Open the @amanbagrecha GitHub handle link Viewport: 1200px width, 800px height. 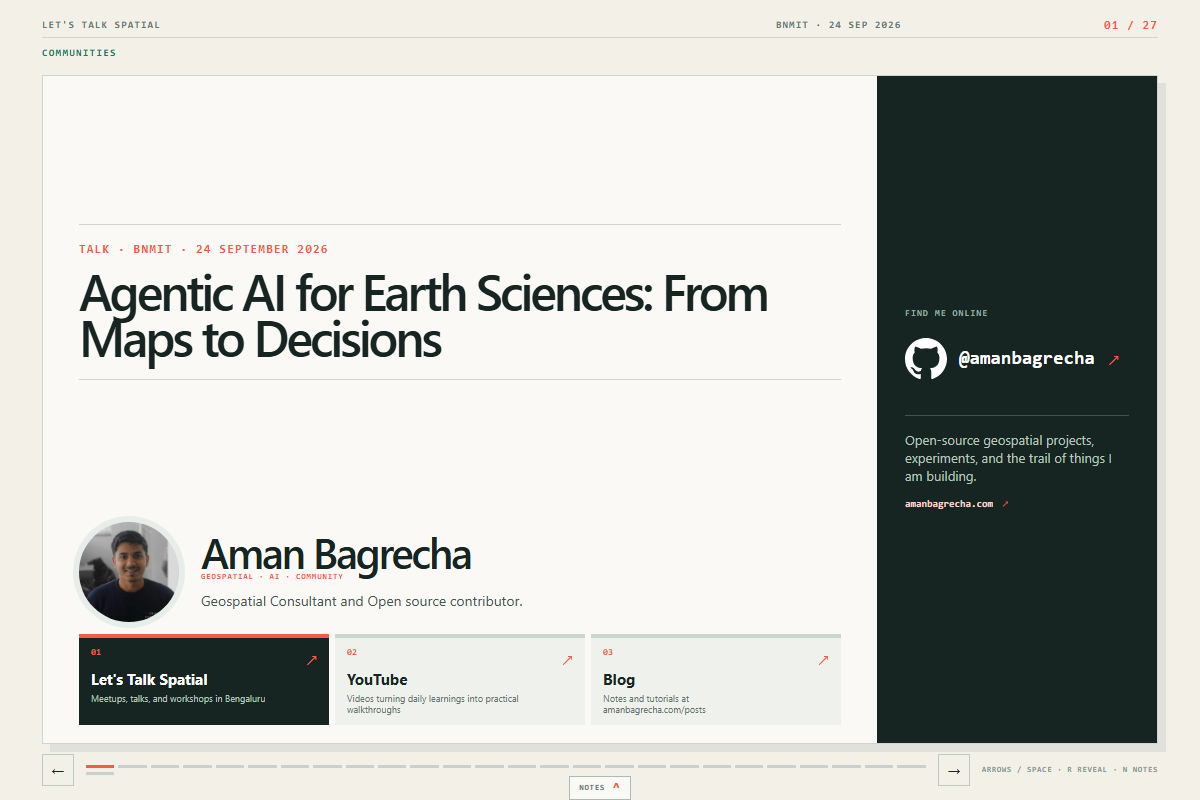click(x=1026, y=358)
